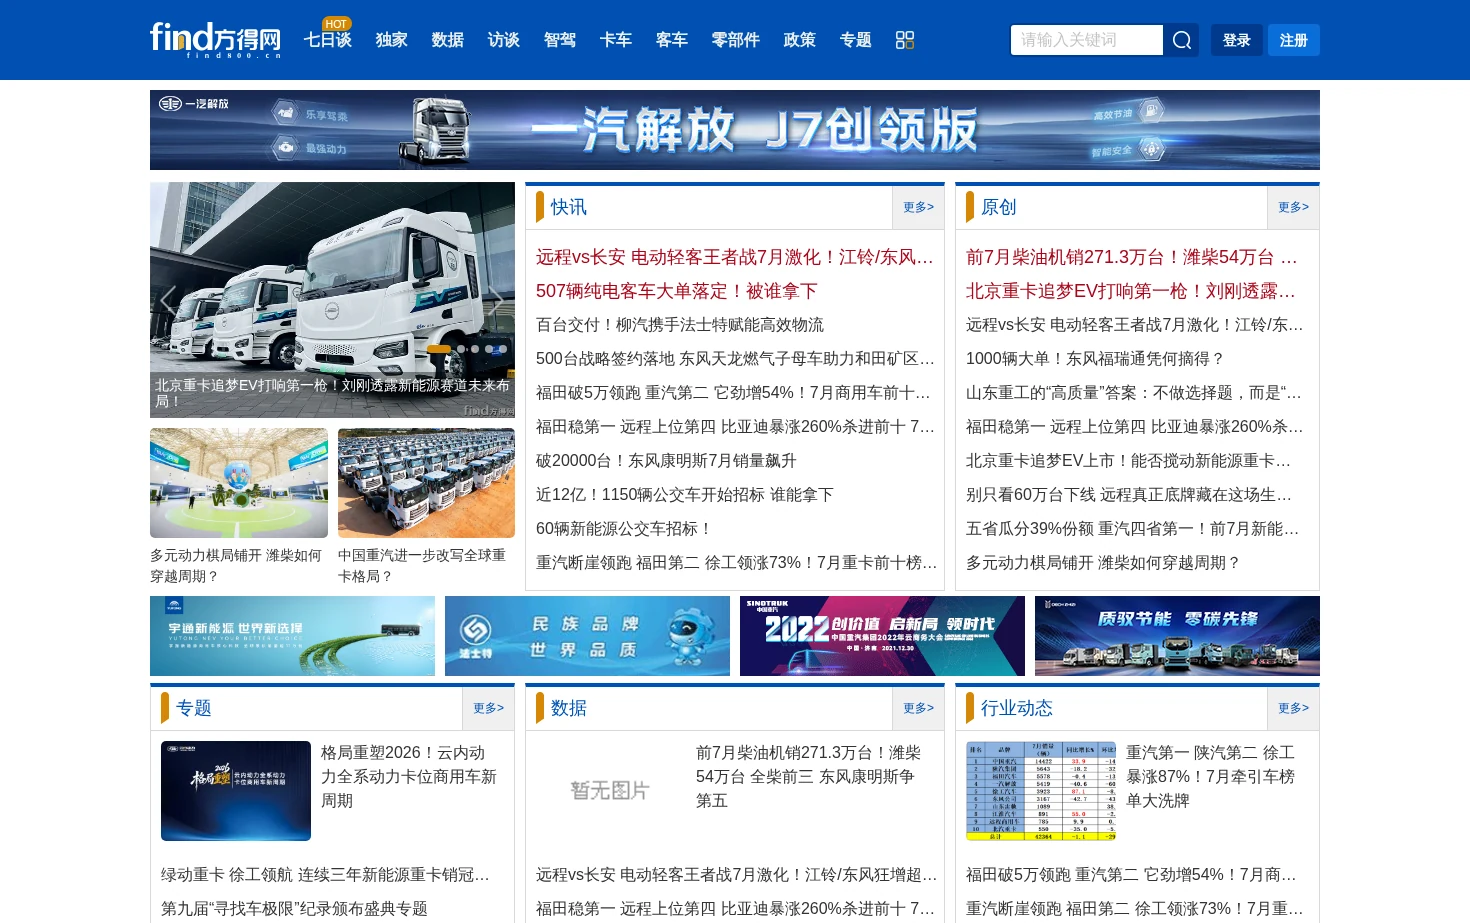This screenshot has width=1470, height=923.
Task: Open 百台交付！柳汽携手法士特 article
Action: click(x=680, y=325)
